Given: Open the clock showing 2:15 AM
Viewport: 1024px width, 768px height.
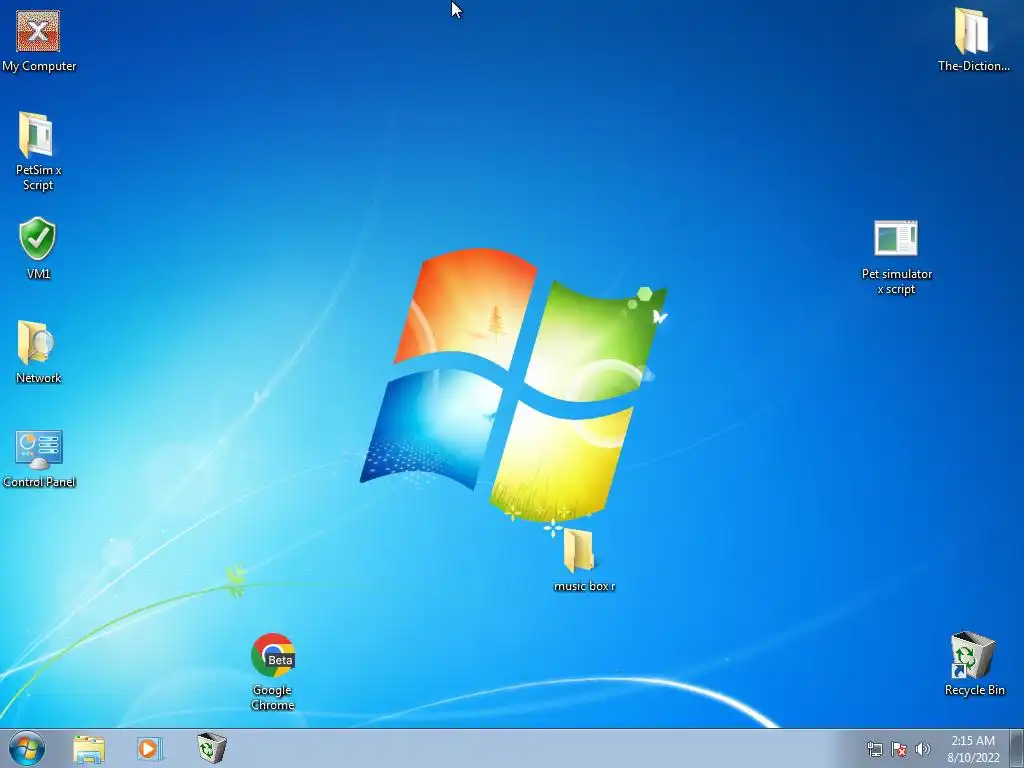Looking at the screenshot, I should [x=973, y=749].
